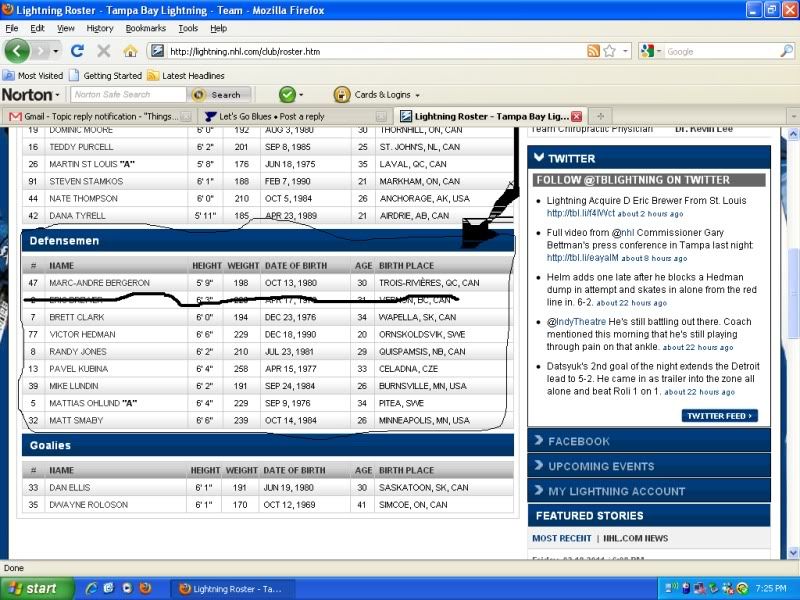The image size is (800, 600).
Task: Collapse the Twitter panel
Action: pyautogui.click(x=648, y=158)
